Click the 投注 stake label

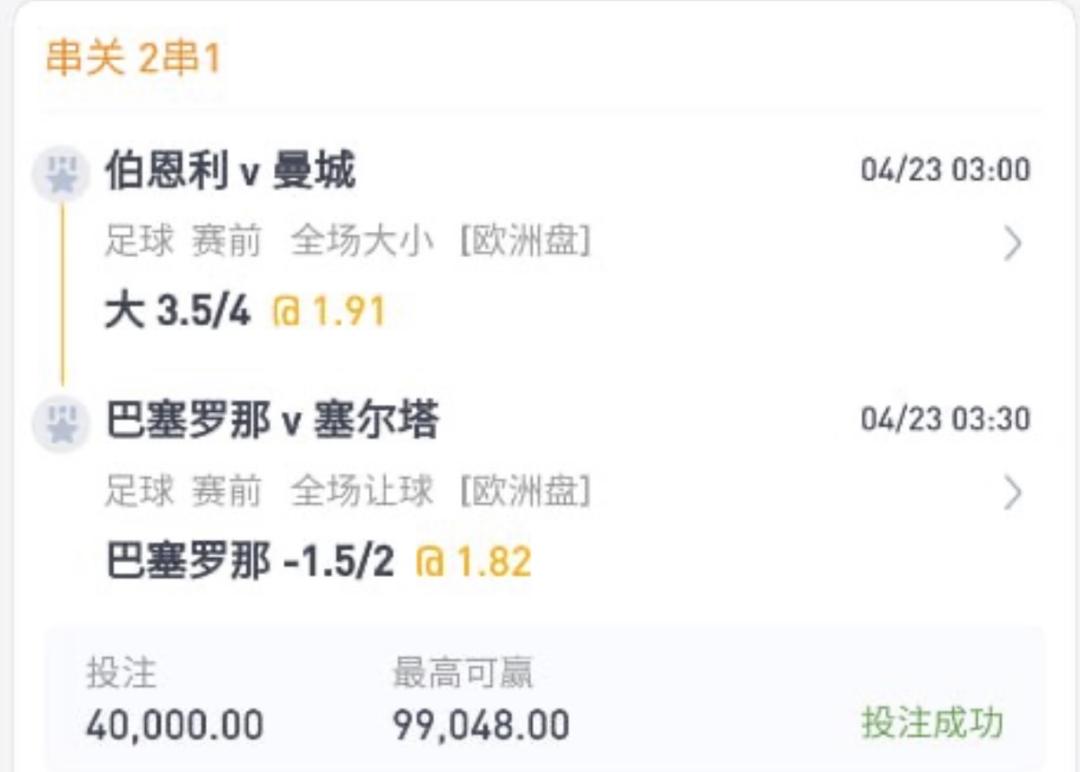pos(121,673)
